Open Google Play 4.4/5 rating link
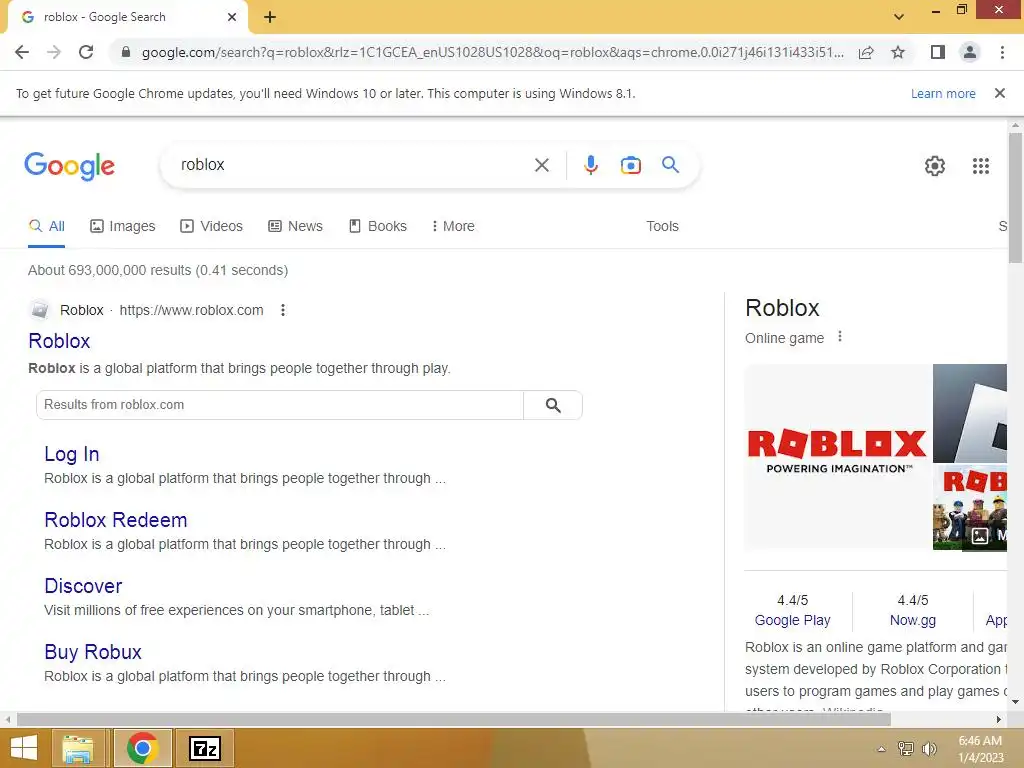1024x768 pixels. click(792, 620)
